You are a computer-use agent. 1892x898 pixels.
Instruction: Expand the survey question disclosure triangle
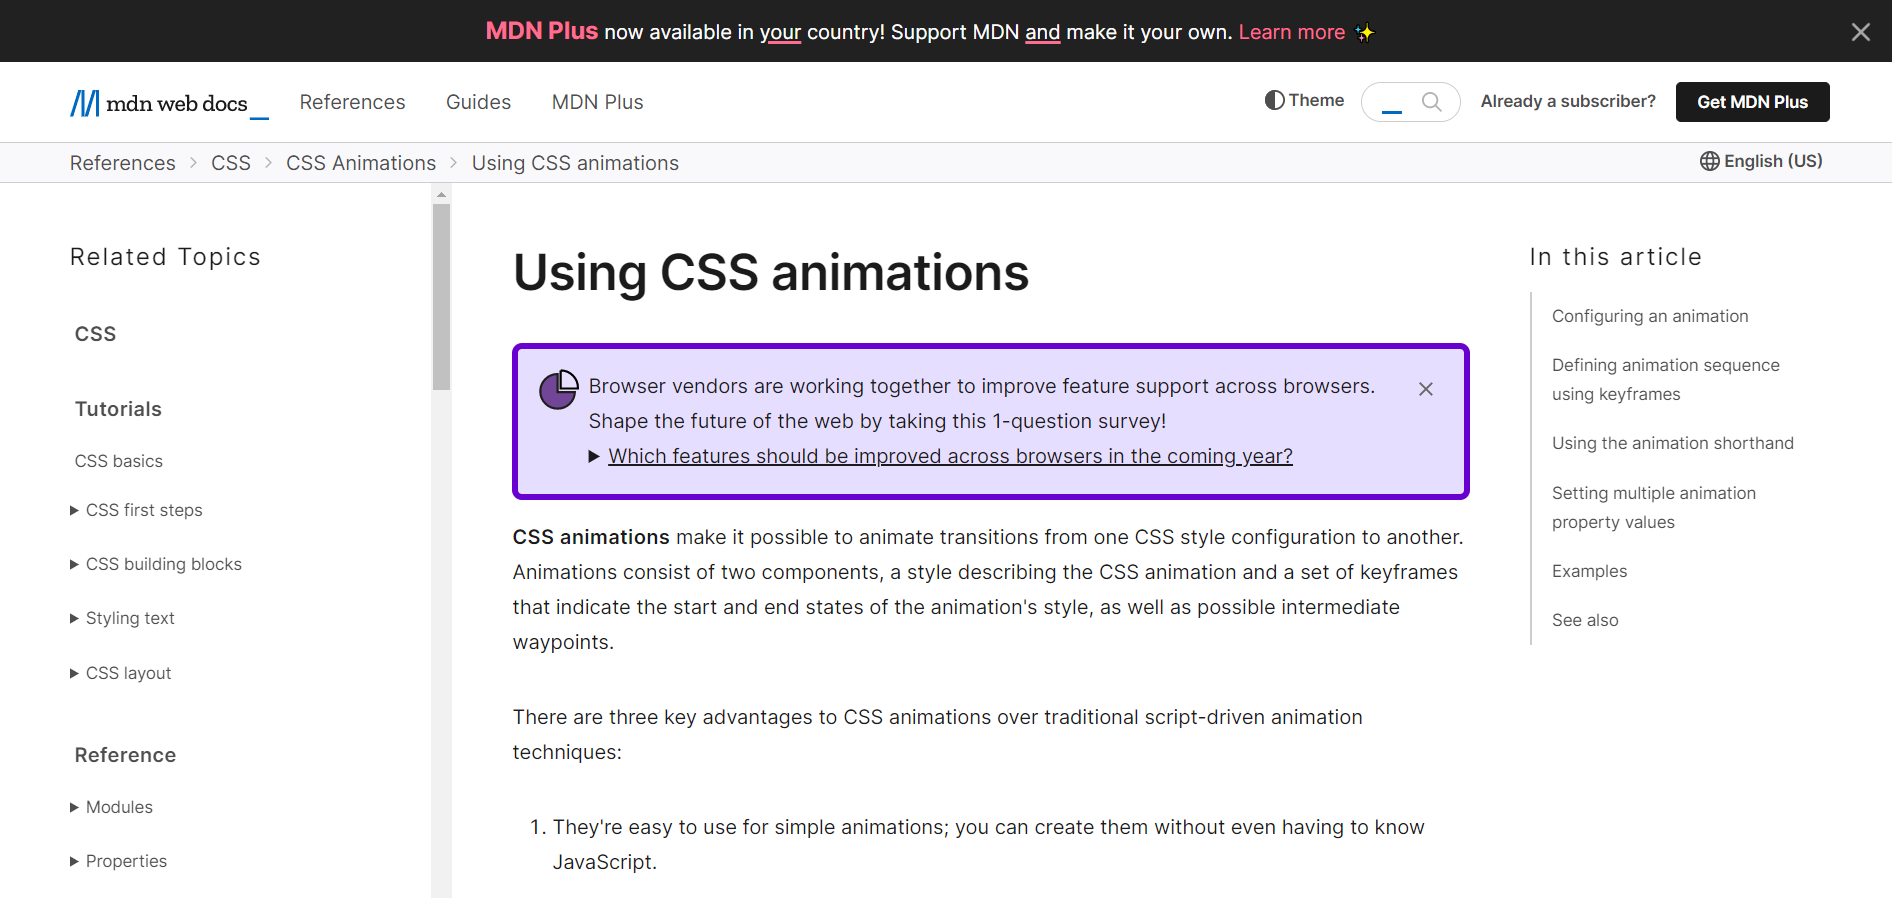click(594, 457)
